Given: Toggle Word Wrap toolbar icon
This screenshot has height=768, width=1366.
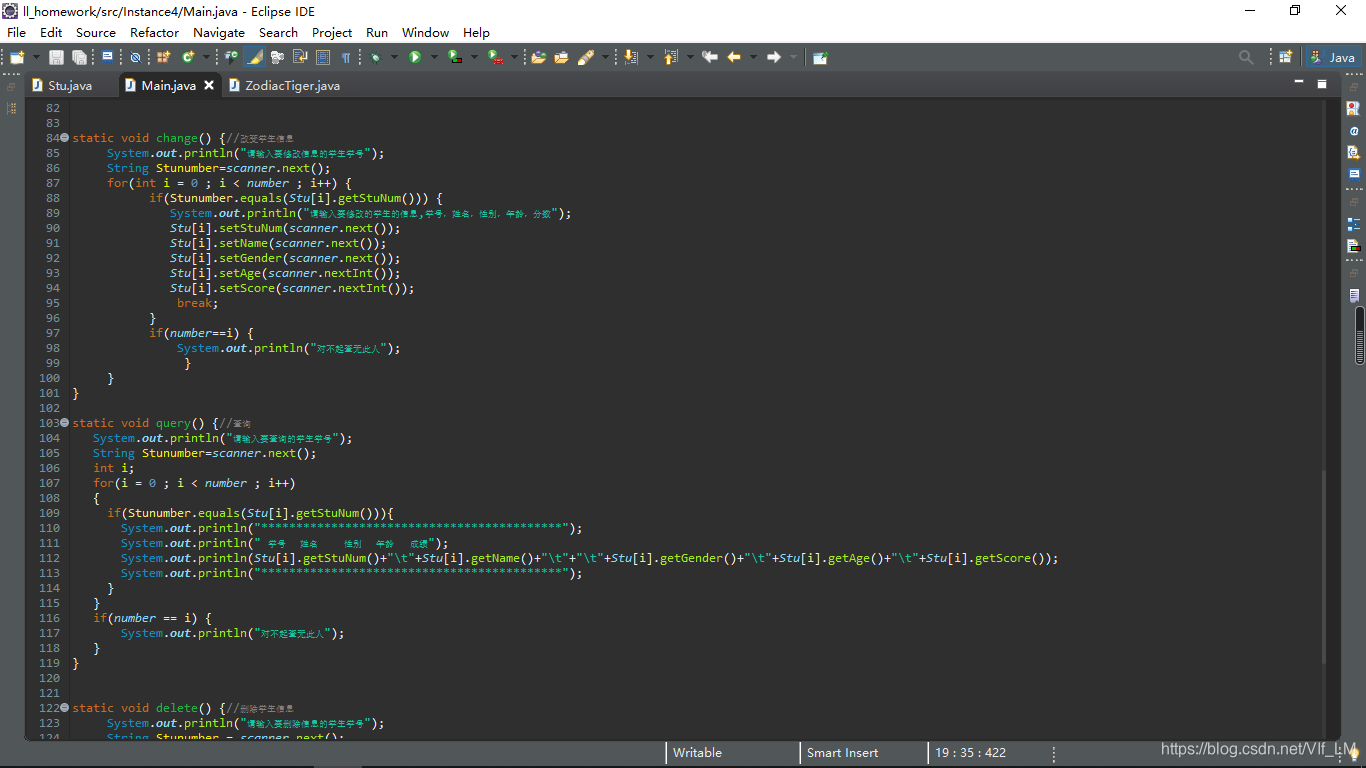Looking at the screenshot, I should [x=300, y=57].
